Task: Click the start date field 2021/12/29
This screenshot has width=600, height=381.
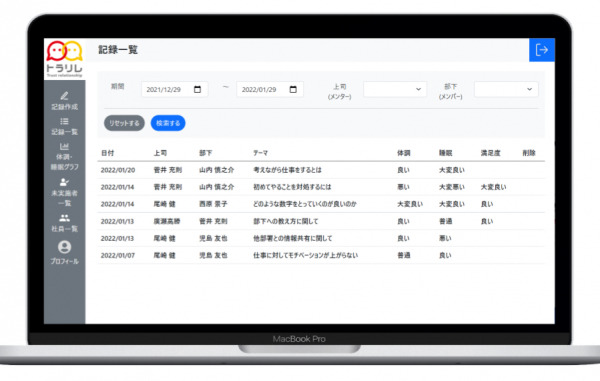Action: 174,90
